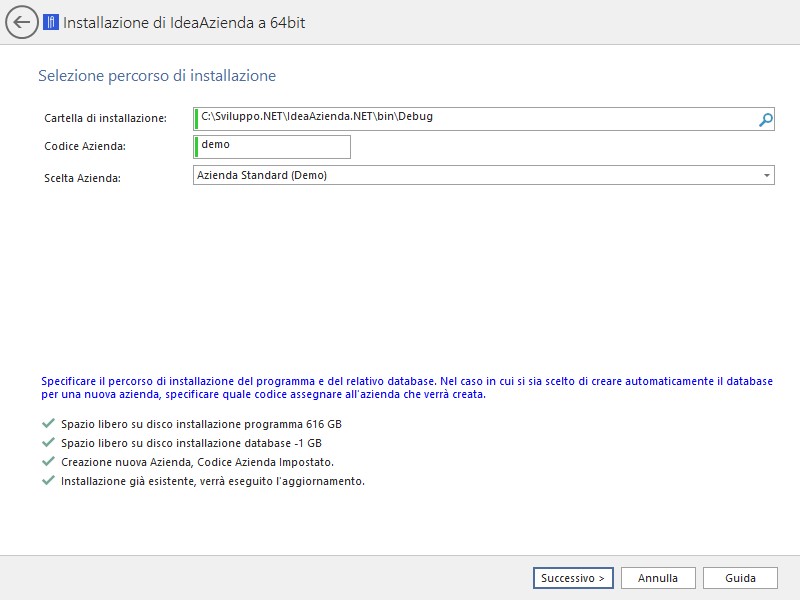Click the 'Cartella di installazione:' label
800x600 pixels.
click(x=106, y=118)
